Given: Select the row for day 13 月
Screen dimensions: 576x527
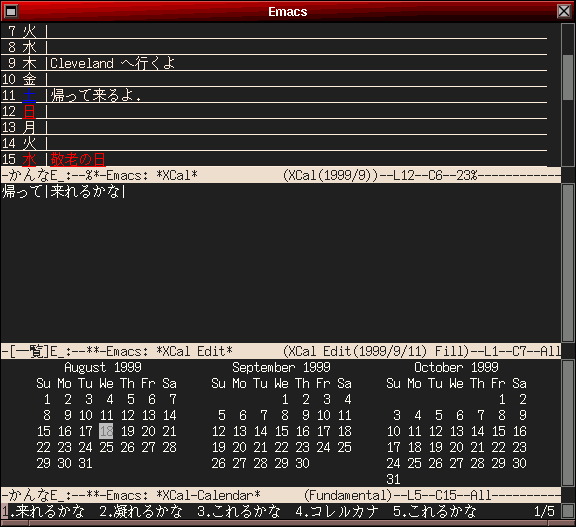Looking at the screenshot, I should [274, 127].
